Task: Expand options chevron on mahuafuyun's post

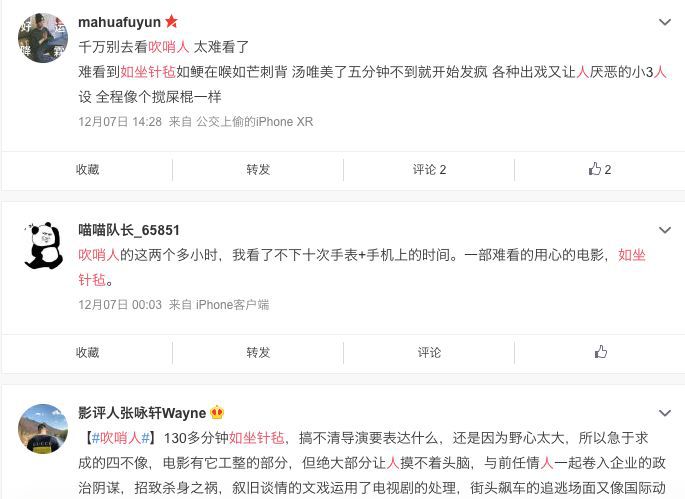Action: 664,22
